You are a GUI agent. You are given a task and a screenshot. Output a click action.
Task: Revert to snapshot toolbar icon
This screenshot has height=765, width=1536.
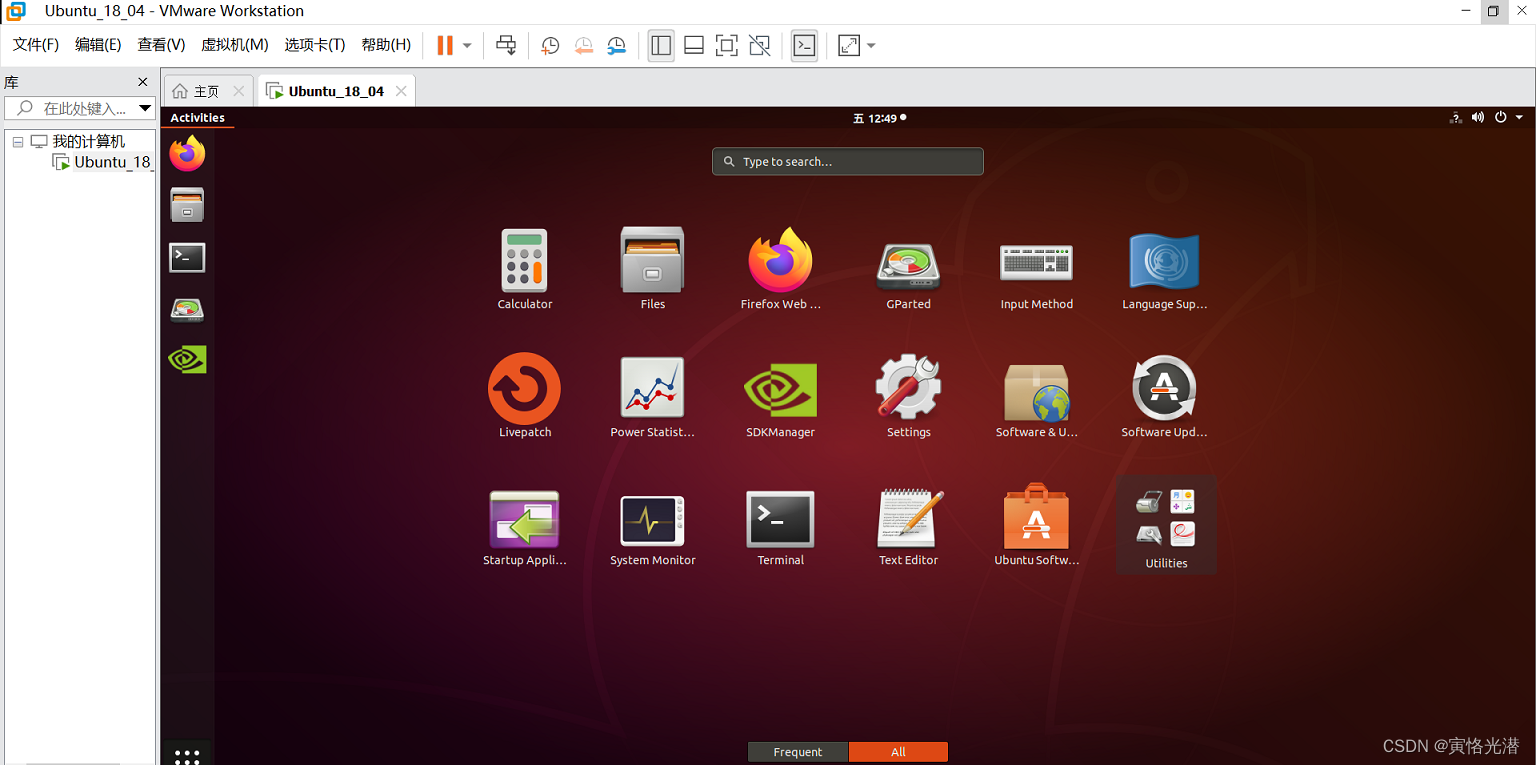[x=583, y=45]
